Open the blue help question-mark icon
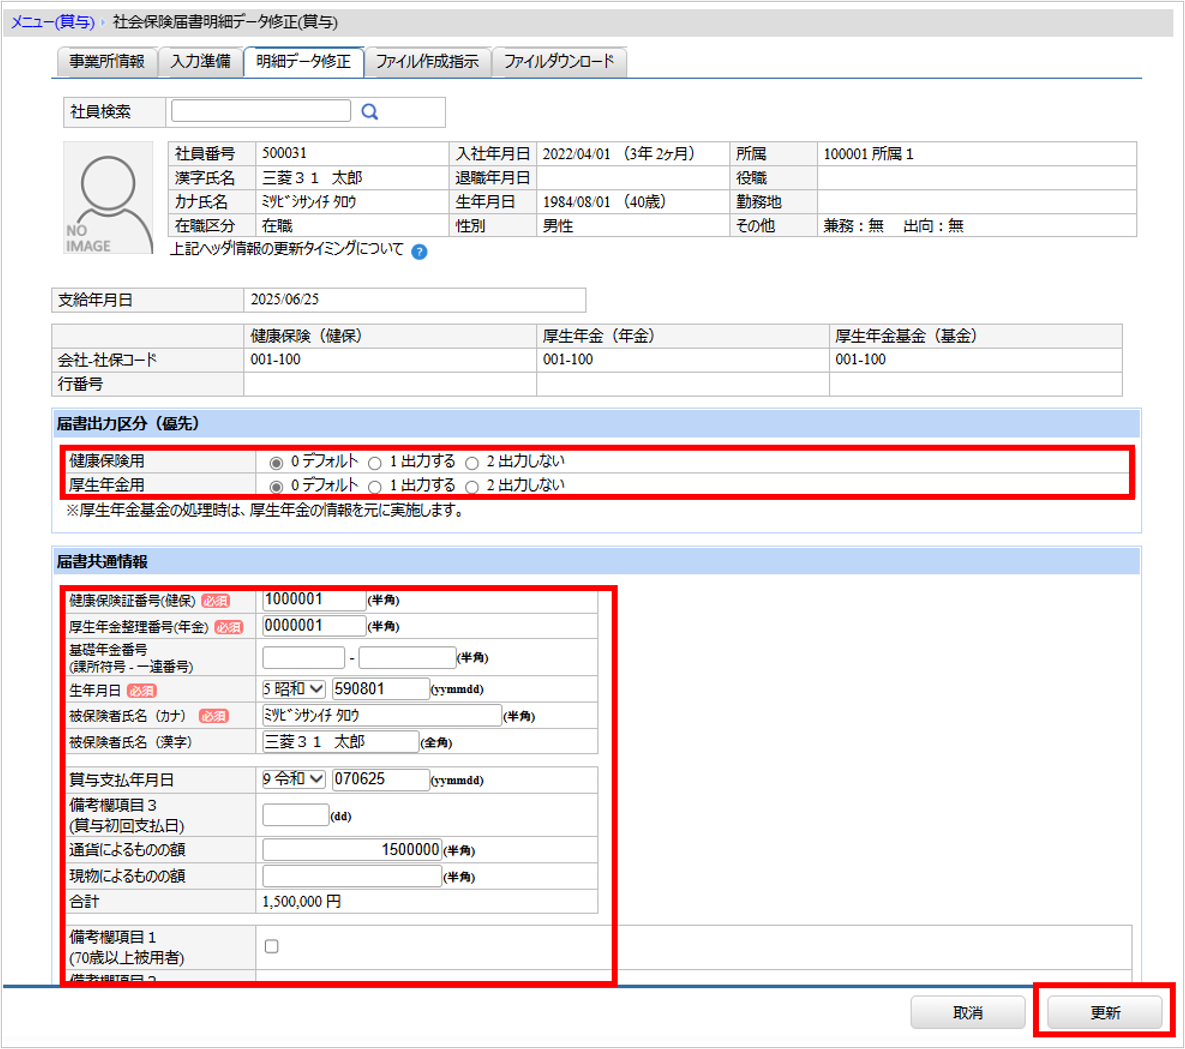The width and height of the screenshot is (1185, 1049). [419, 252]
